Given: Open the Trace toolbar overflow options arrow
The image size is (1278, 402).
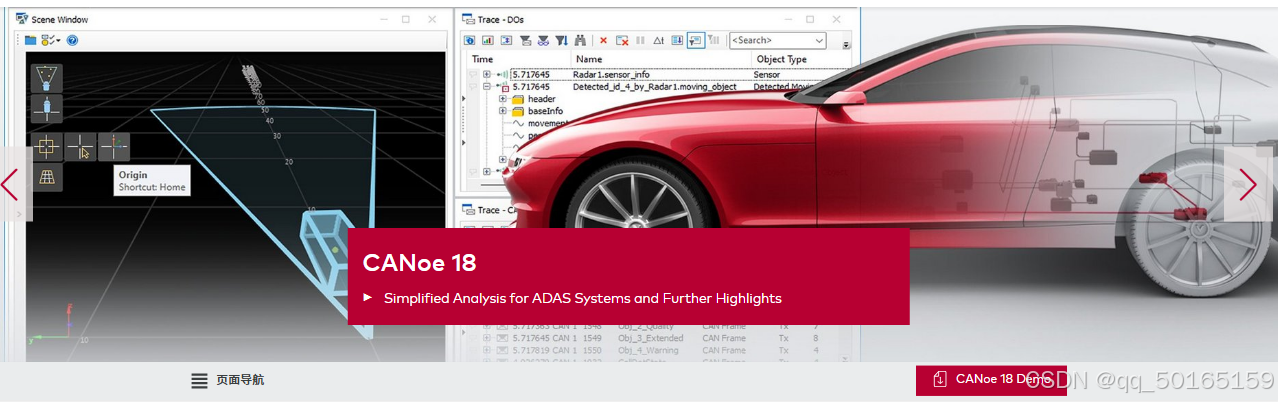Looking at the screenshot, I should coord(846,45).
